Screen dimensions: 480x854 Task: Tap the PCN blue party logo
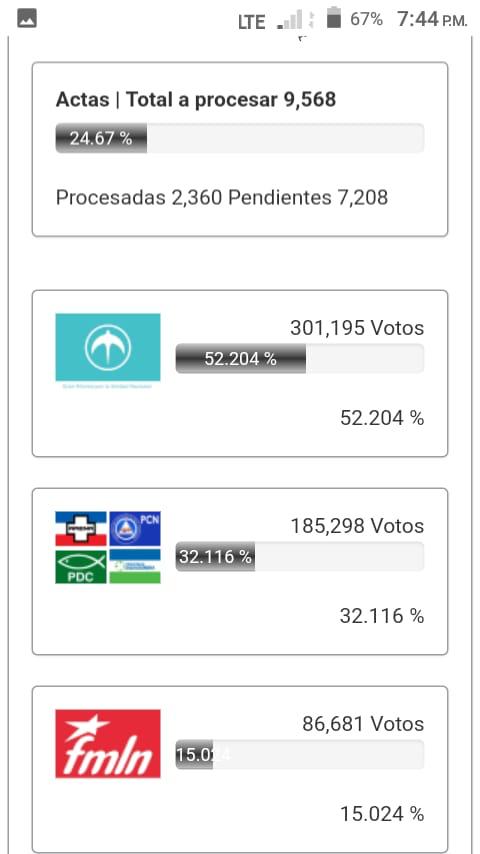point(135,528)
